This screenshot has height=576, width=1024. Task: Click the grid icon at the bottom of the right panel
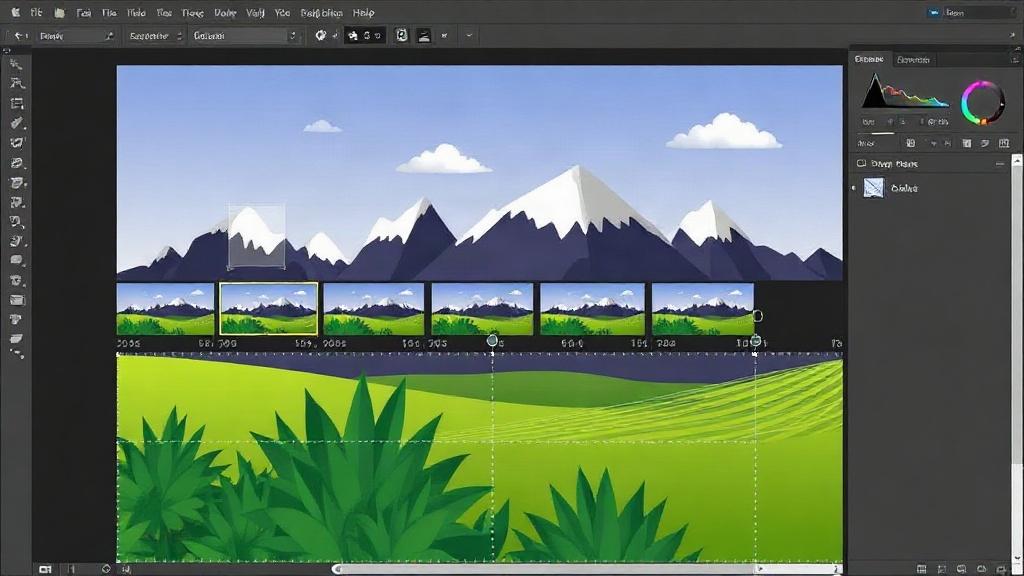coord(921,569)
